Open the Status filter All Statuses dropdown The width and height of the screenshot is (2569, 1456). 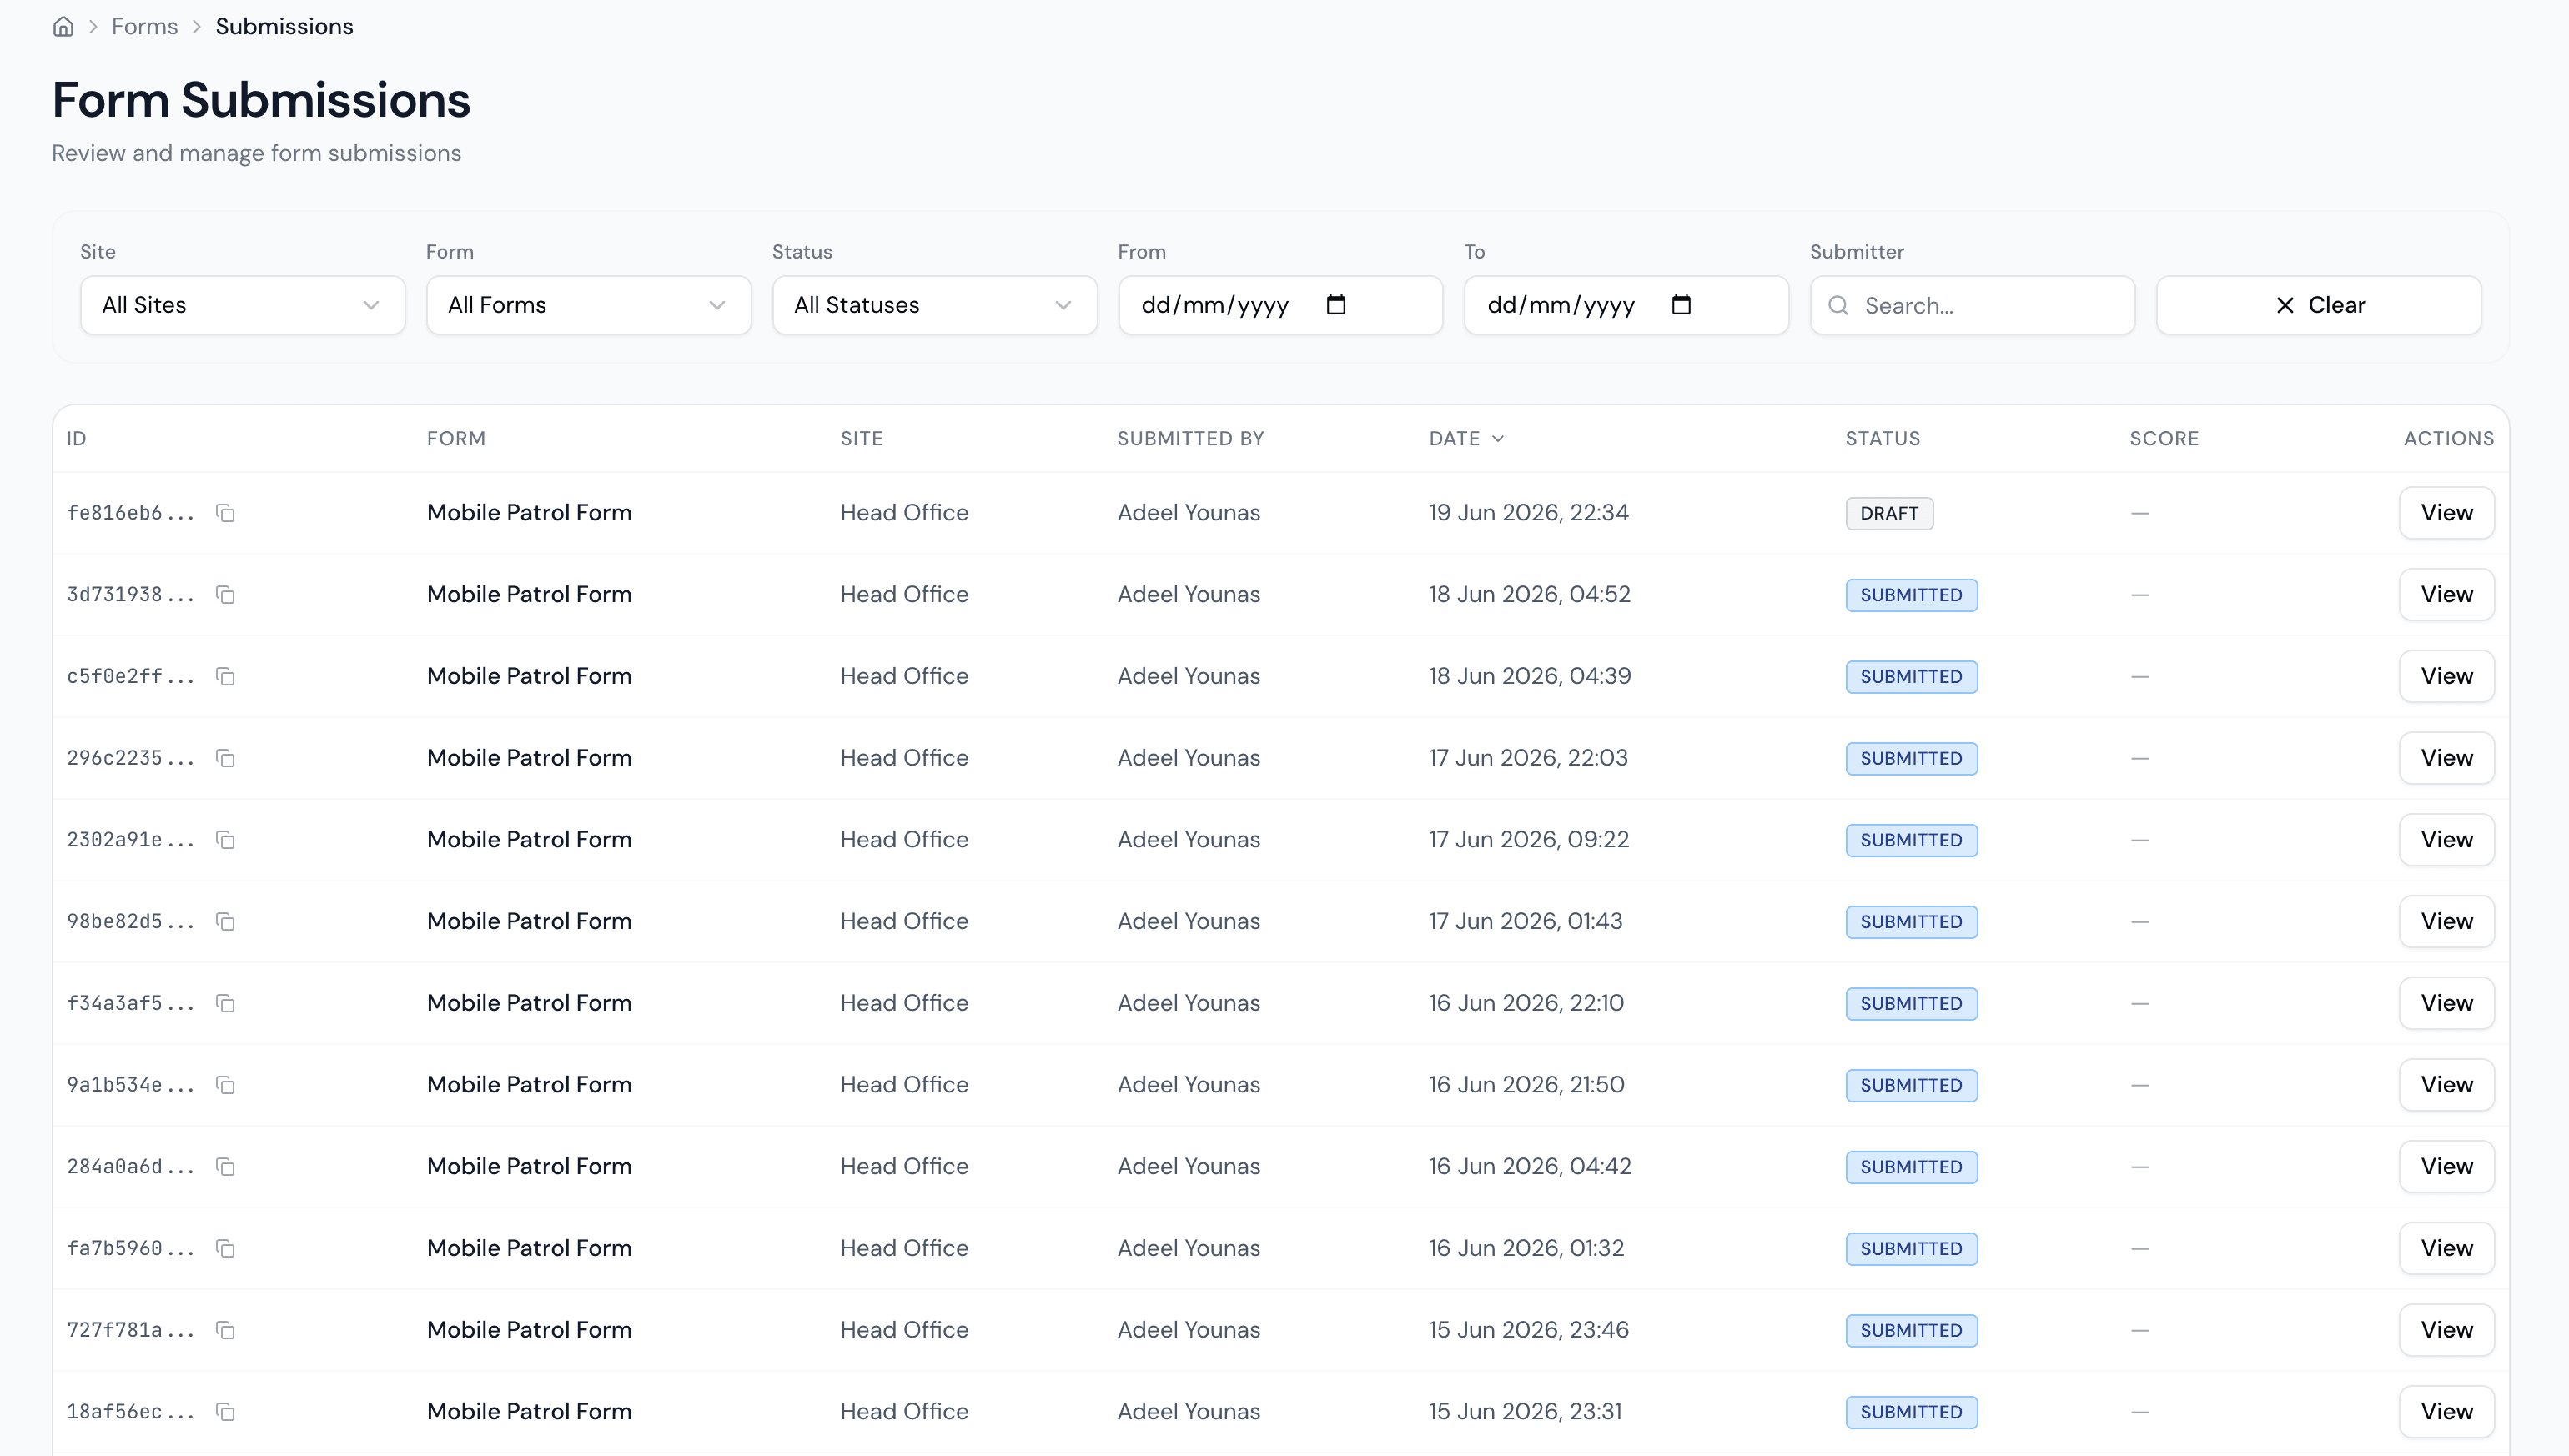[x=935, y=305]
